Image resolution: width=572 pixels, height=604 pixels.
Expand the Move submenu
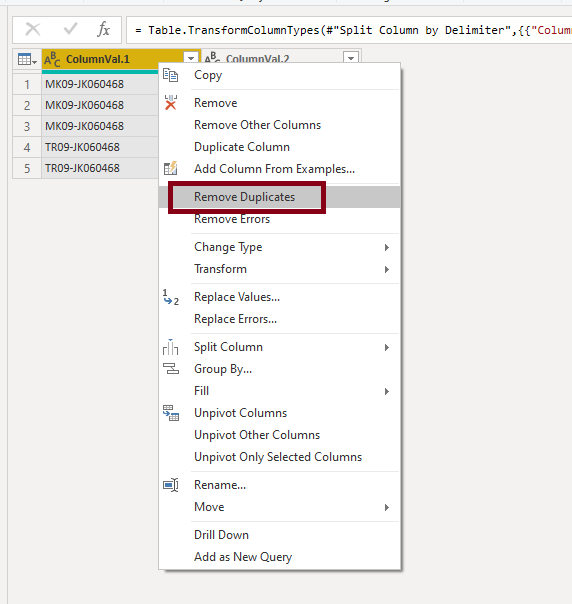pos(387,507)
